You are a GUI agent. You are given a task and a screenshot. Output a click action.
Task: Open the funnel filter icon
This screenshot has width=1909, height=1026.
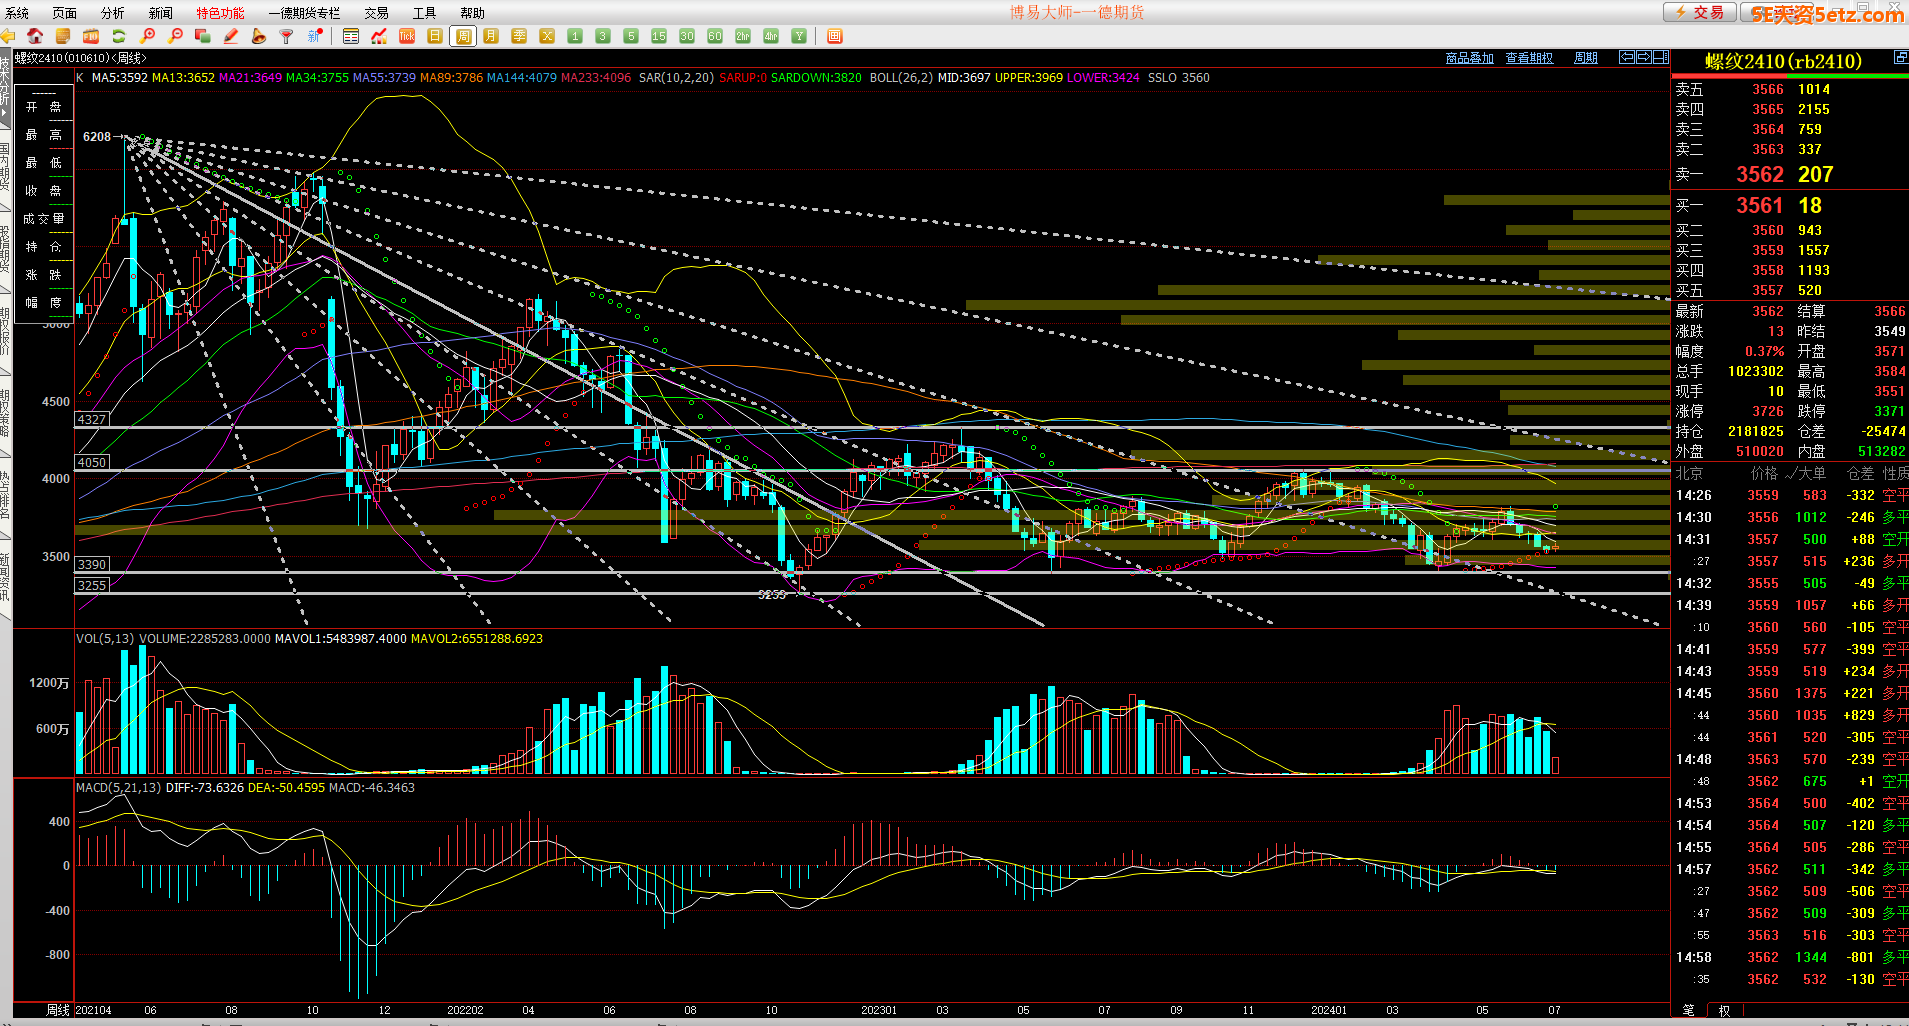click(286, 36)
